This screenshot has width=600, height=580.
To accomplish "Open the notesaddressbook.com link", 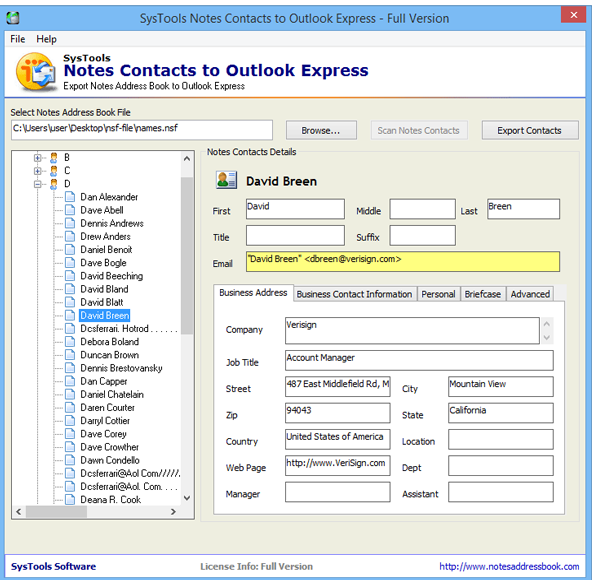I will tap(509, 566).
